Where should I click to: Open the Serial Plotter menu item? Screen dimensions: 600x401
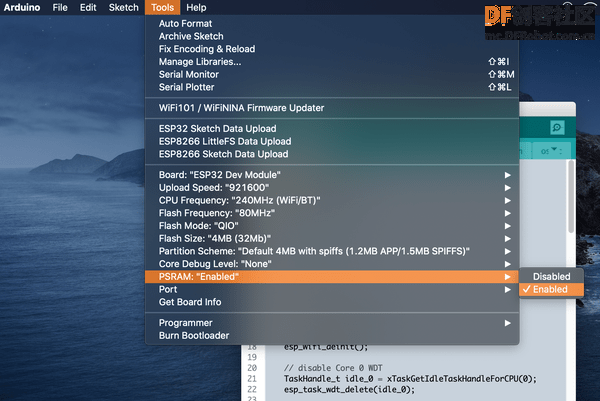tap(332, 87)
